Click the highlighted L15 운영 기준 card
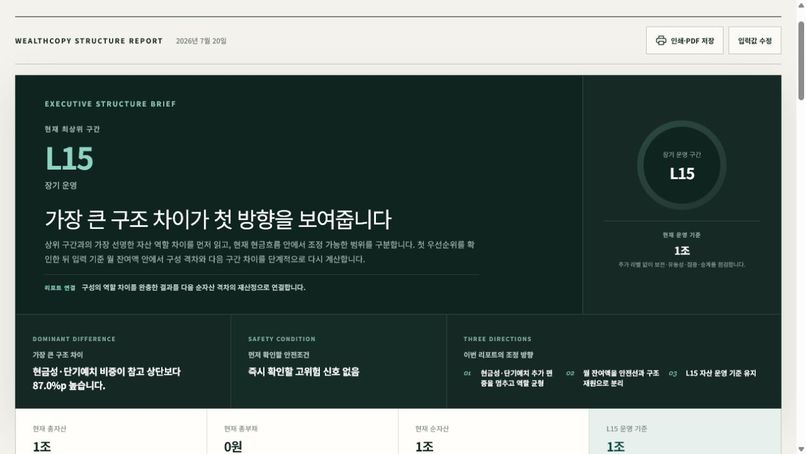Viewport: 806px width, 454px height. coord(685,431)
